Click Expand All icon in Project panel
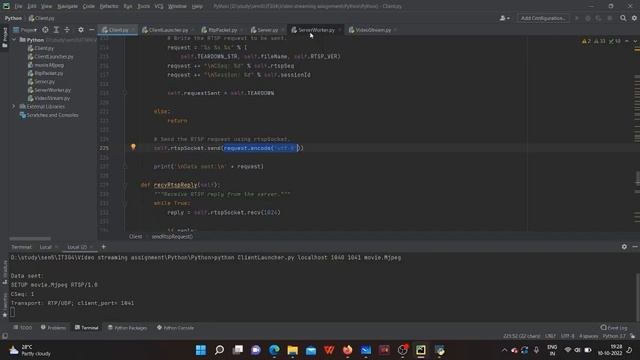 pos(56,30)
